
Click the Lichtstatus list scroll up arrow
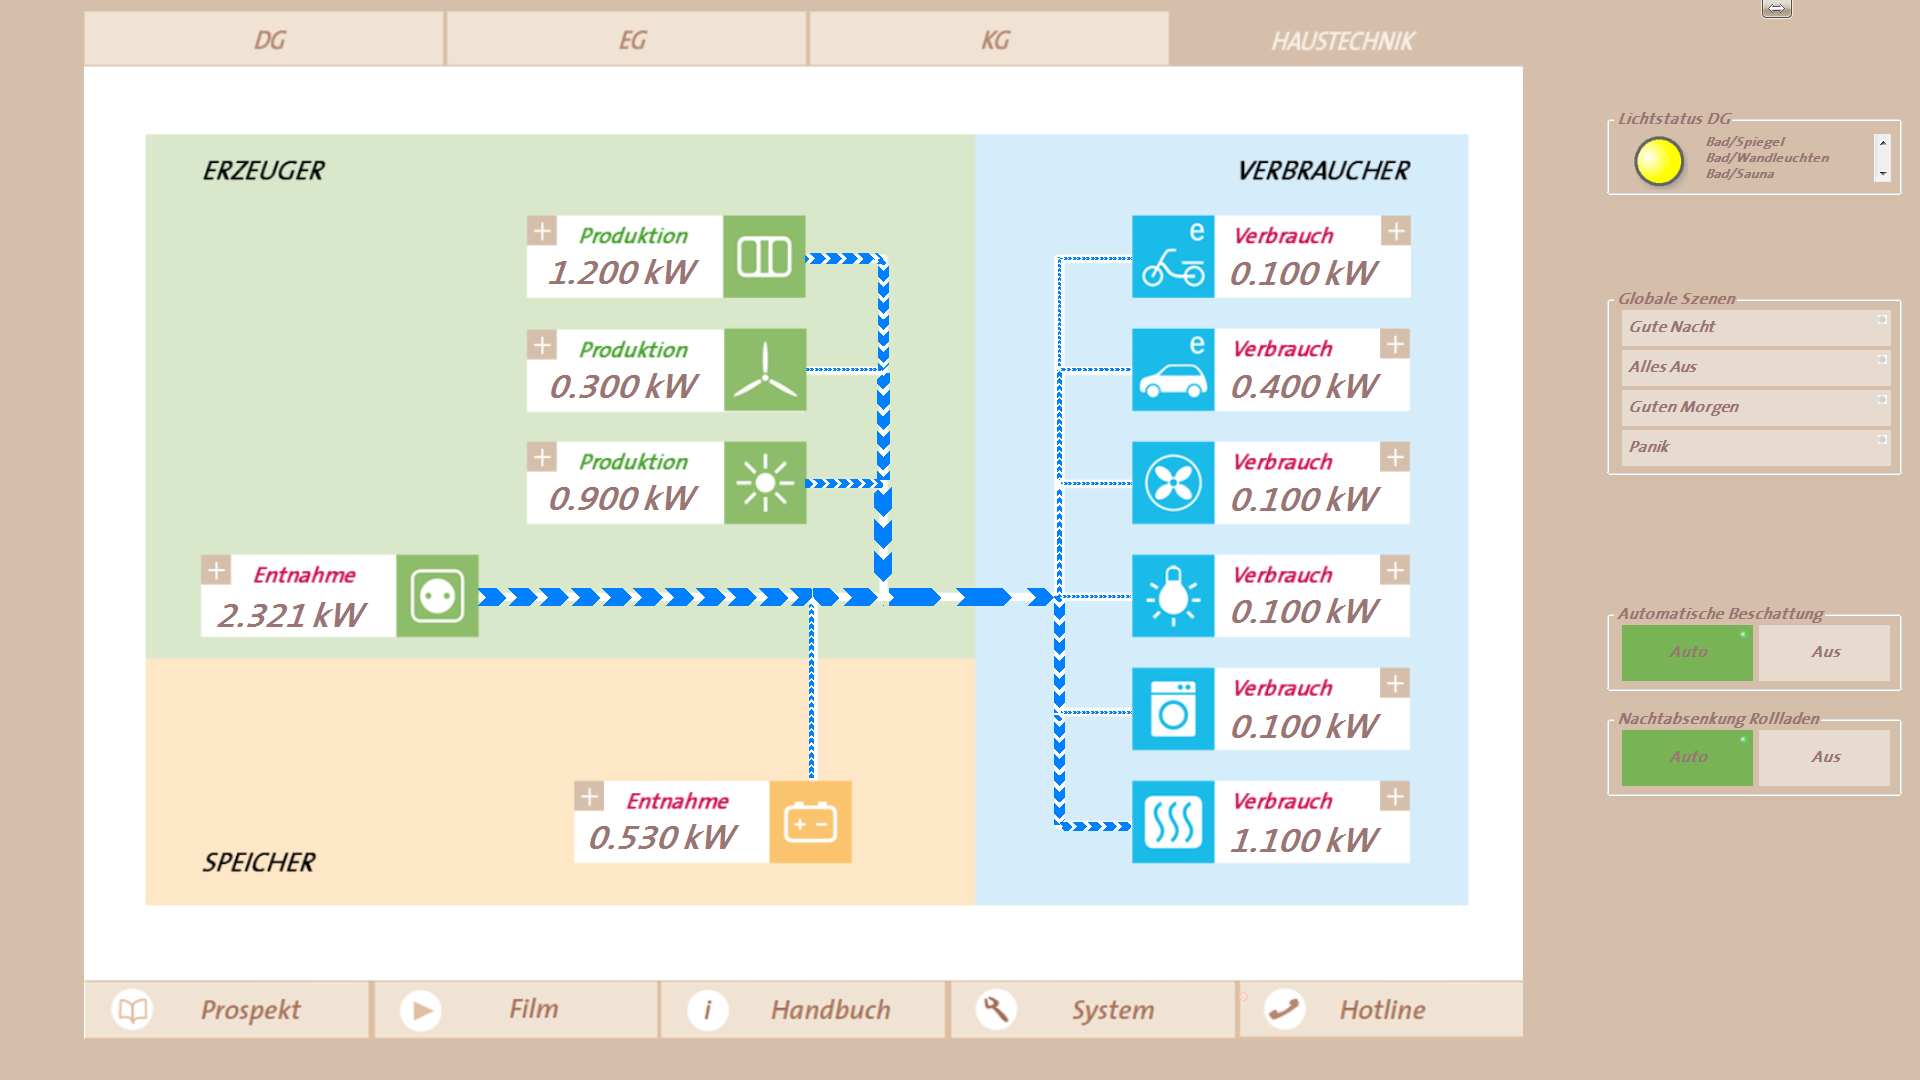1883,143
